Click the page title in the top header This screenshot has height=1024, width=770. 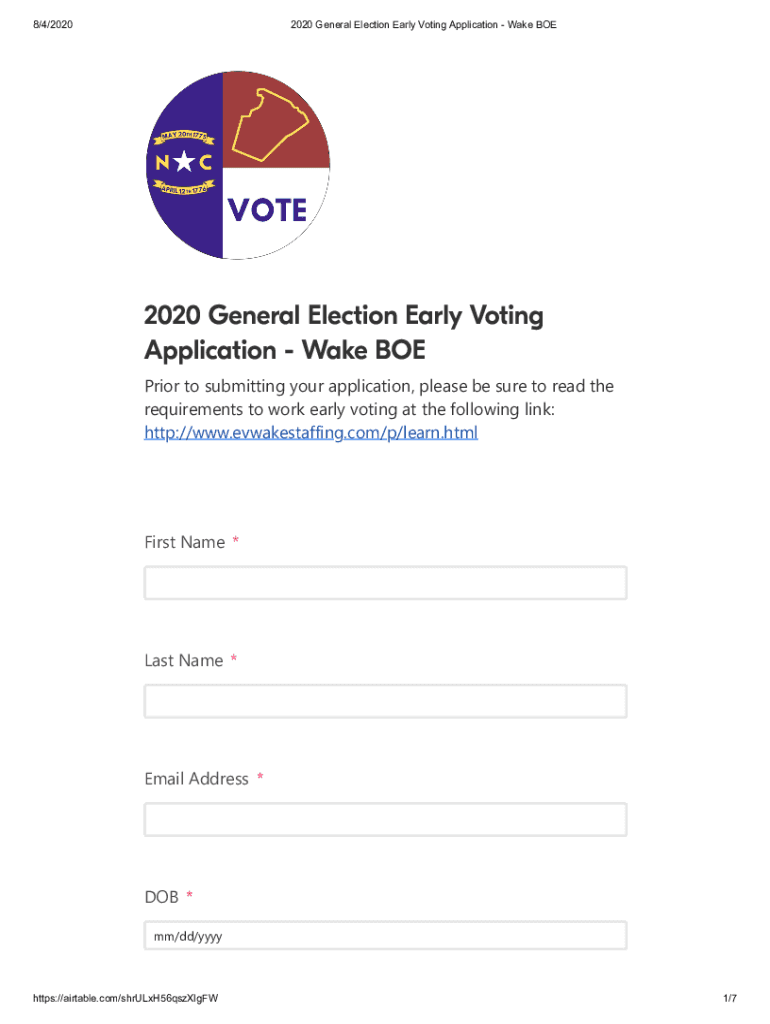[x=422, y=24]
